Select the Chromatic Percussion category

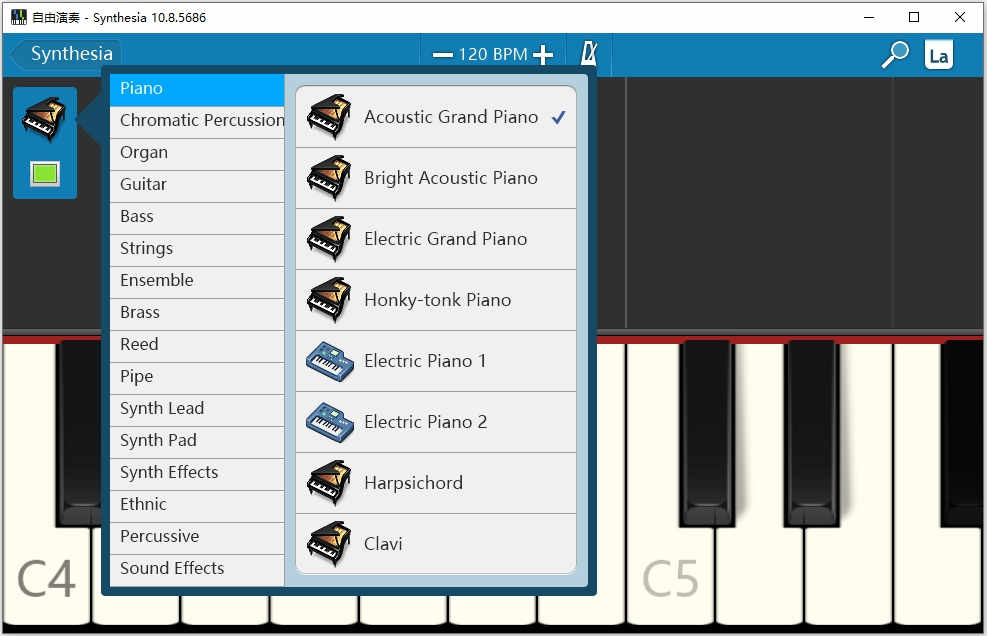pyautogui.click(x=197, y=122)
